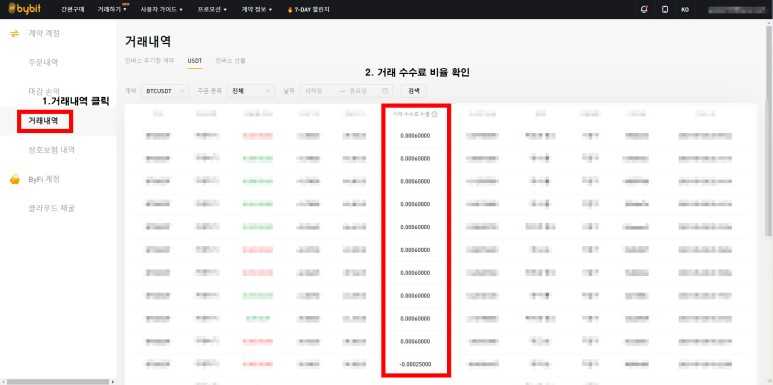773x385 pixels.
Task: Open 주문내역 in the sidebar
Action: (43, 63)
